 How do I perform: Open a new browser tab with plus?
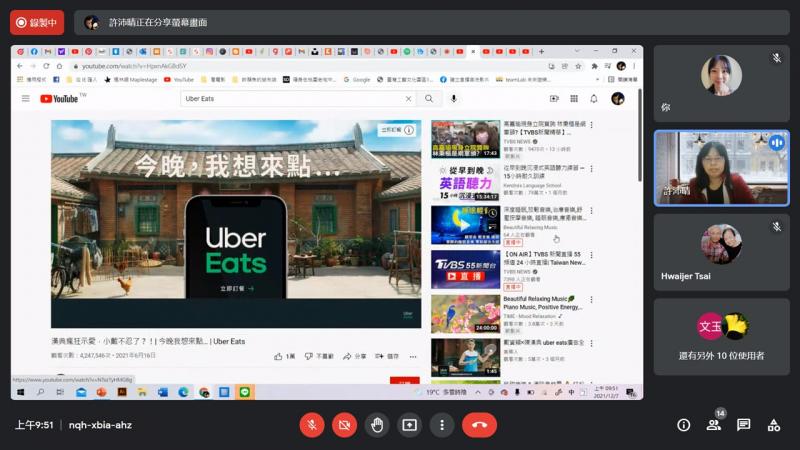coord(541,52)
